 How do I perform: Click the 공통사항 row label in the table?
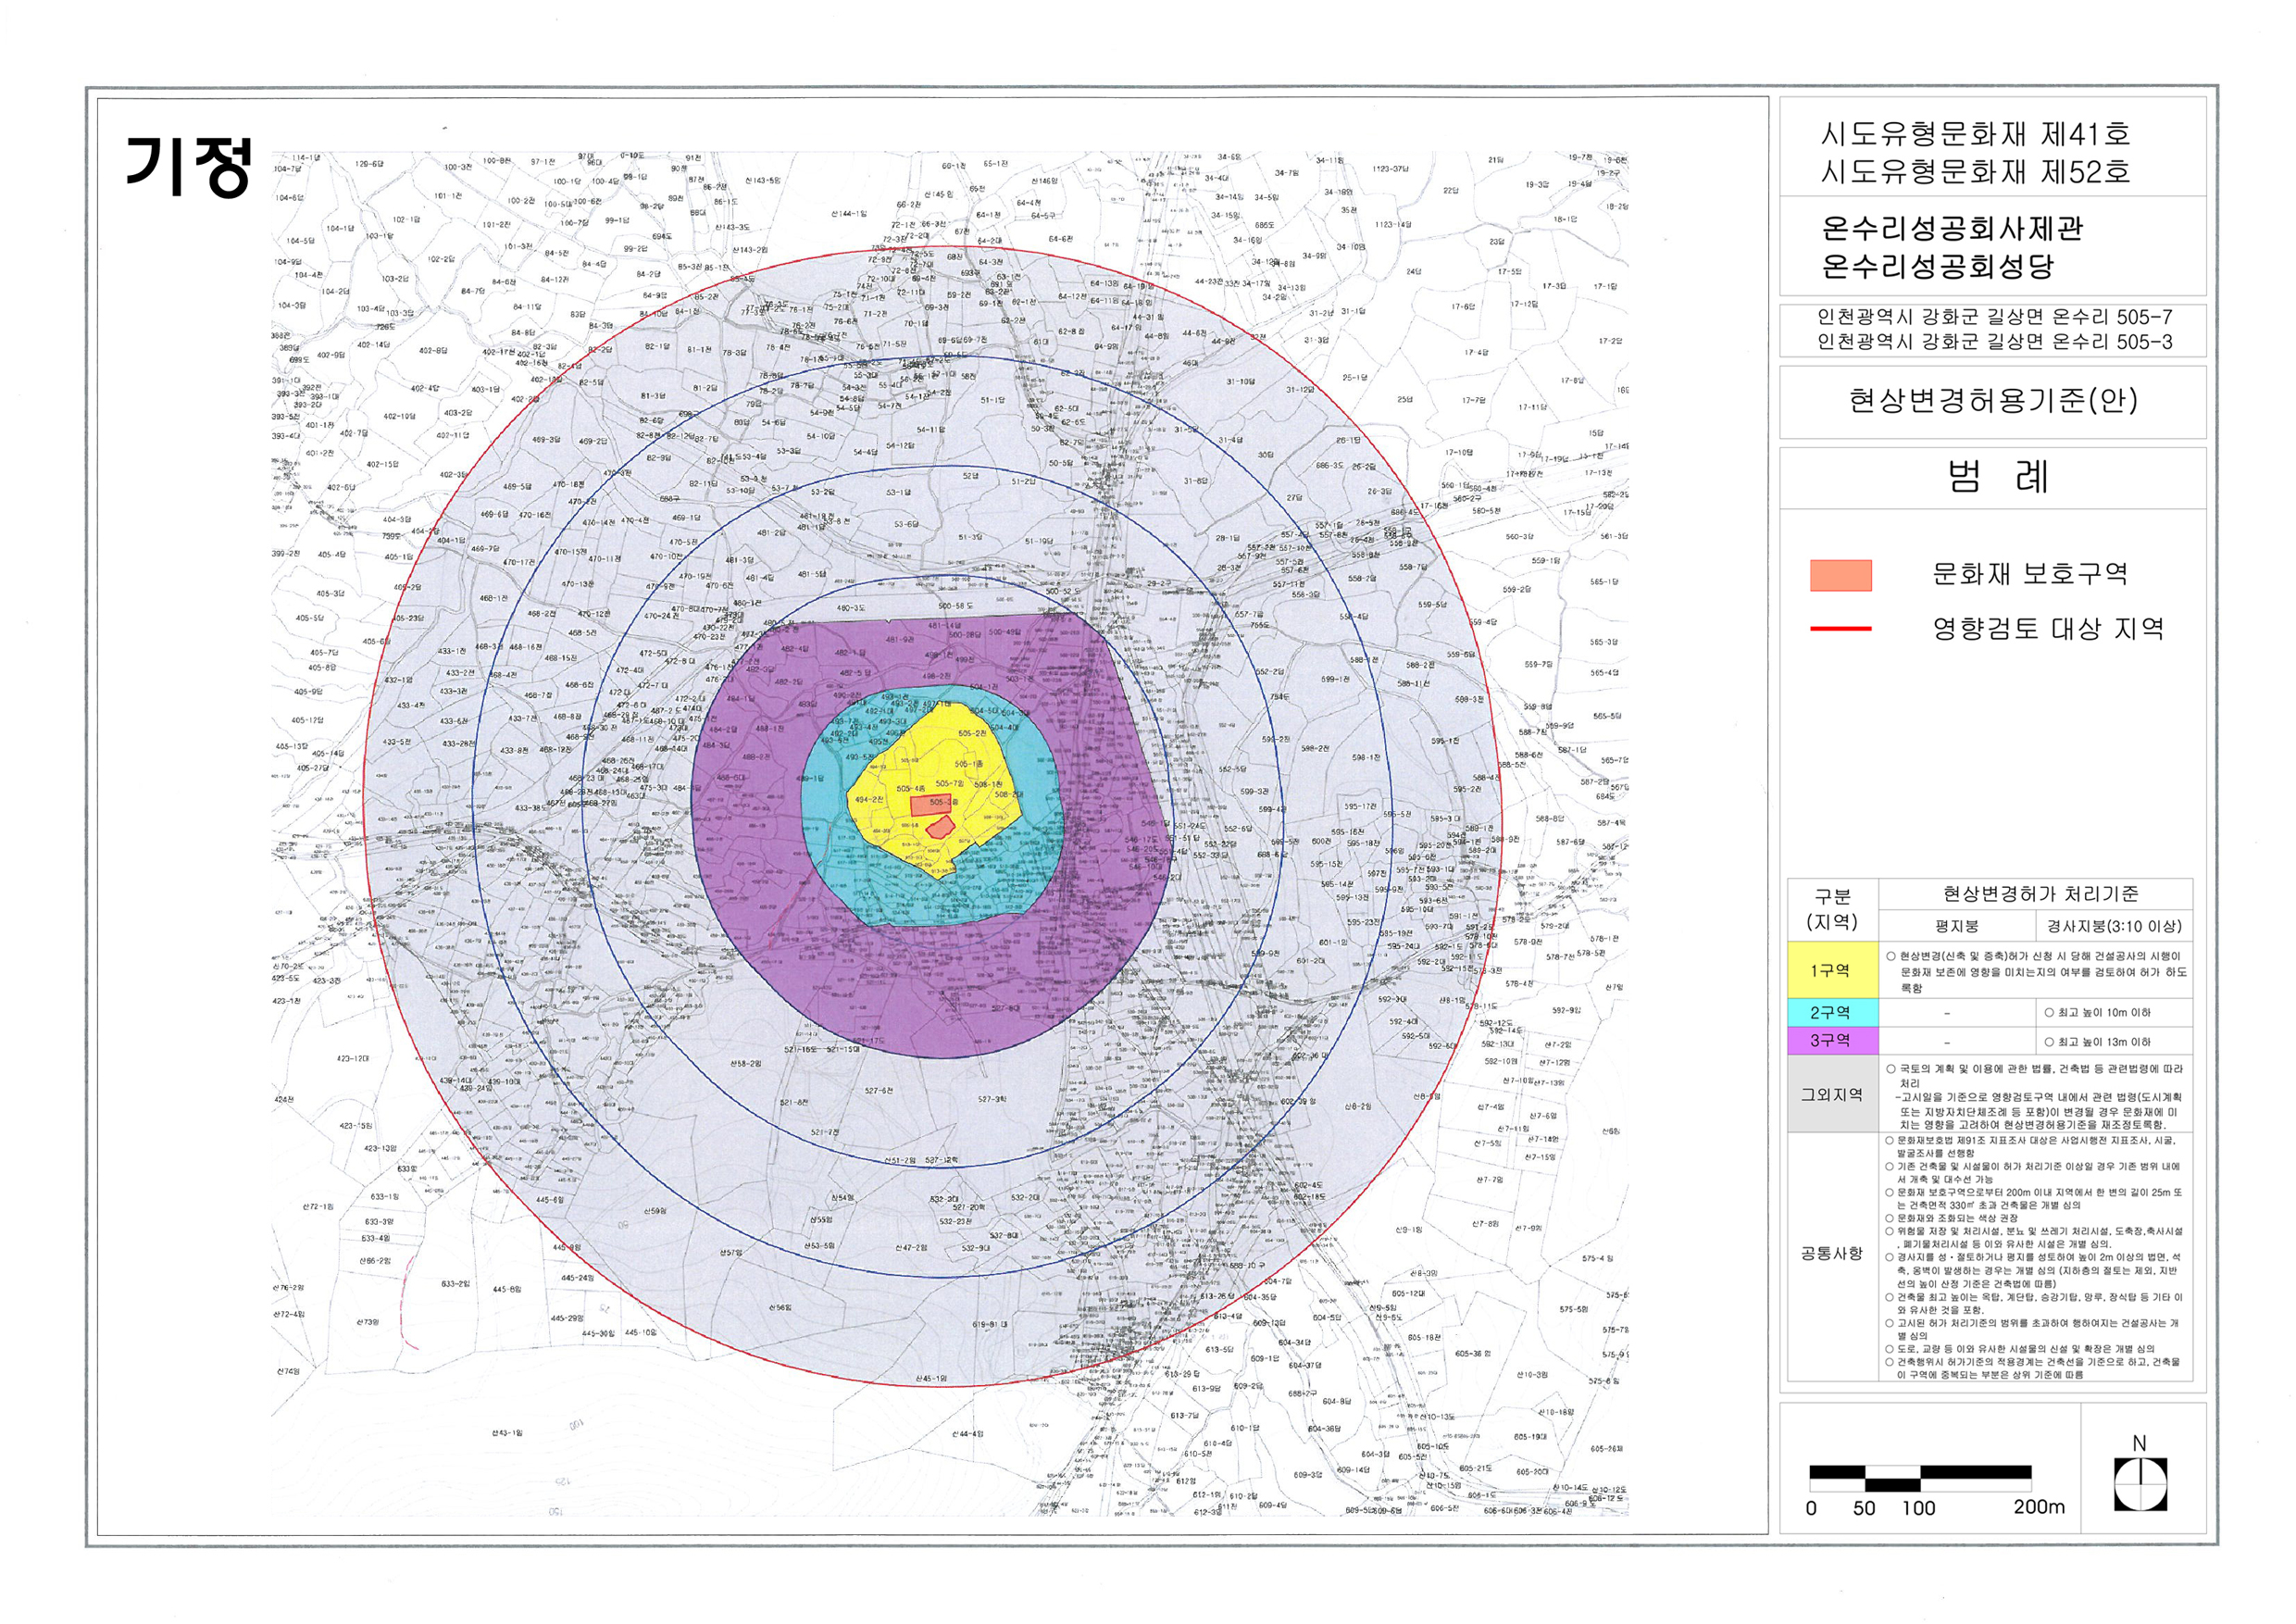pos(1832,1254)
